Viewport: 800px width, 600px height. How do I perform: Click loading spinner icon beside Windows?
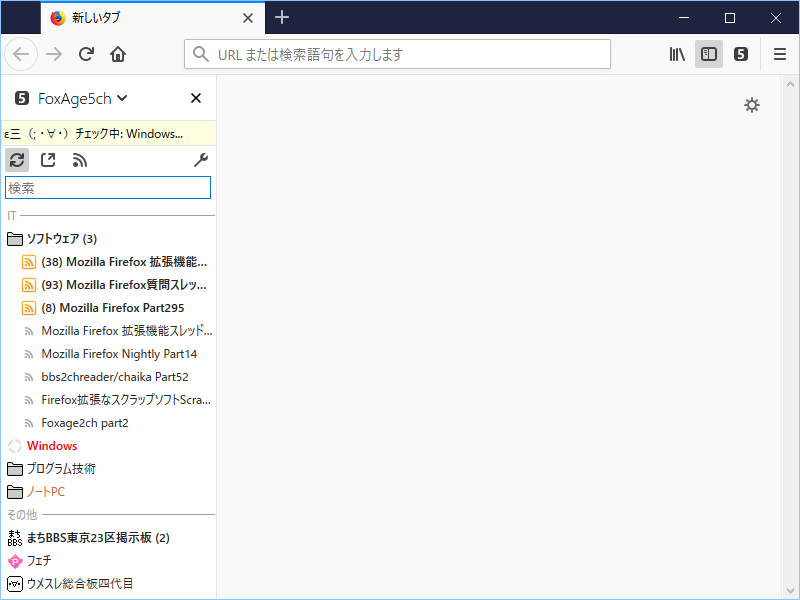point(15,446)
